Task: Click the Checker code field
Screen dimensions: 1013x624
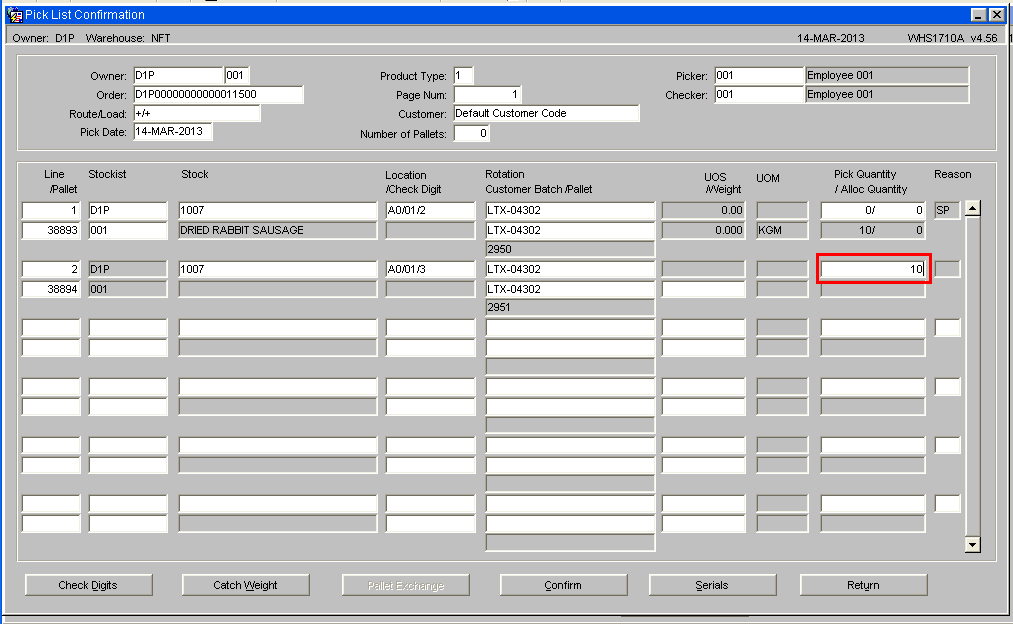Action: (x=759, y=94)
